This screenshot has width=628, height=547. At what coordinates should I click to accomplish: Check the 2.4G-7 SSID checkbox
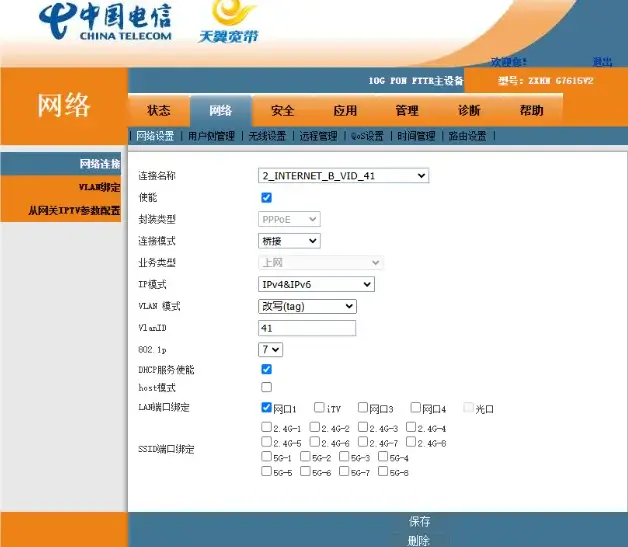[363, 442]
